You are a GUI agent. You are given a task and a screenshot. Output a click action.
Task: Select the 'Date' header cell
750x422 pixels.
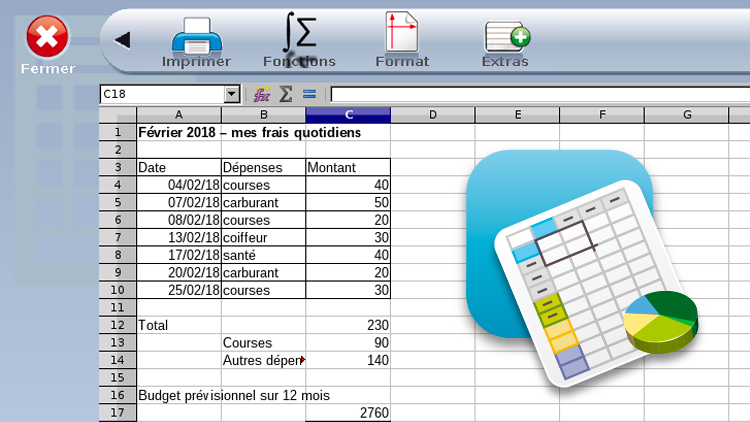click(179, 167)
